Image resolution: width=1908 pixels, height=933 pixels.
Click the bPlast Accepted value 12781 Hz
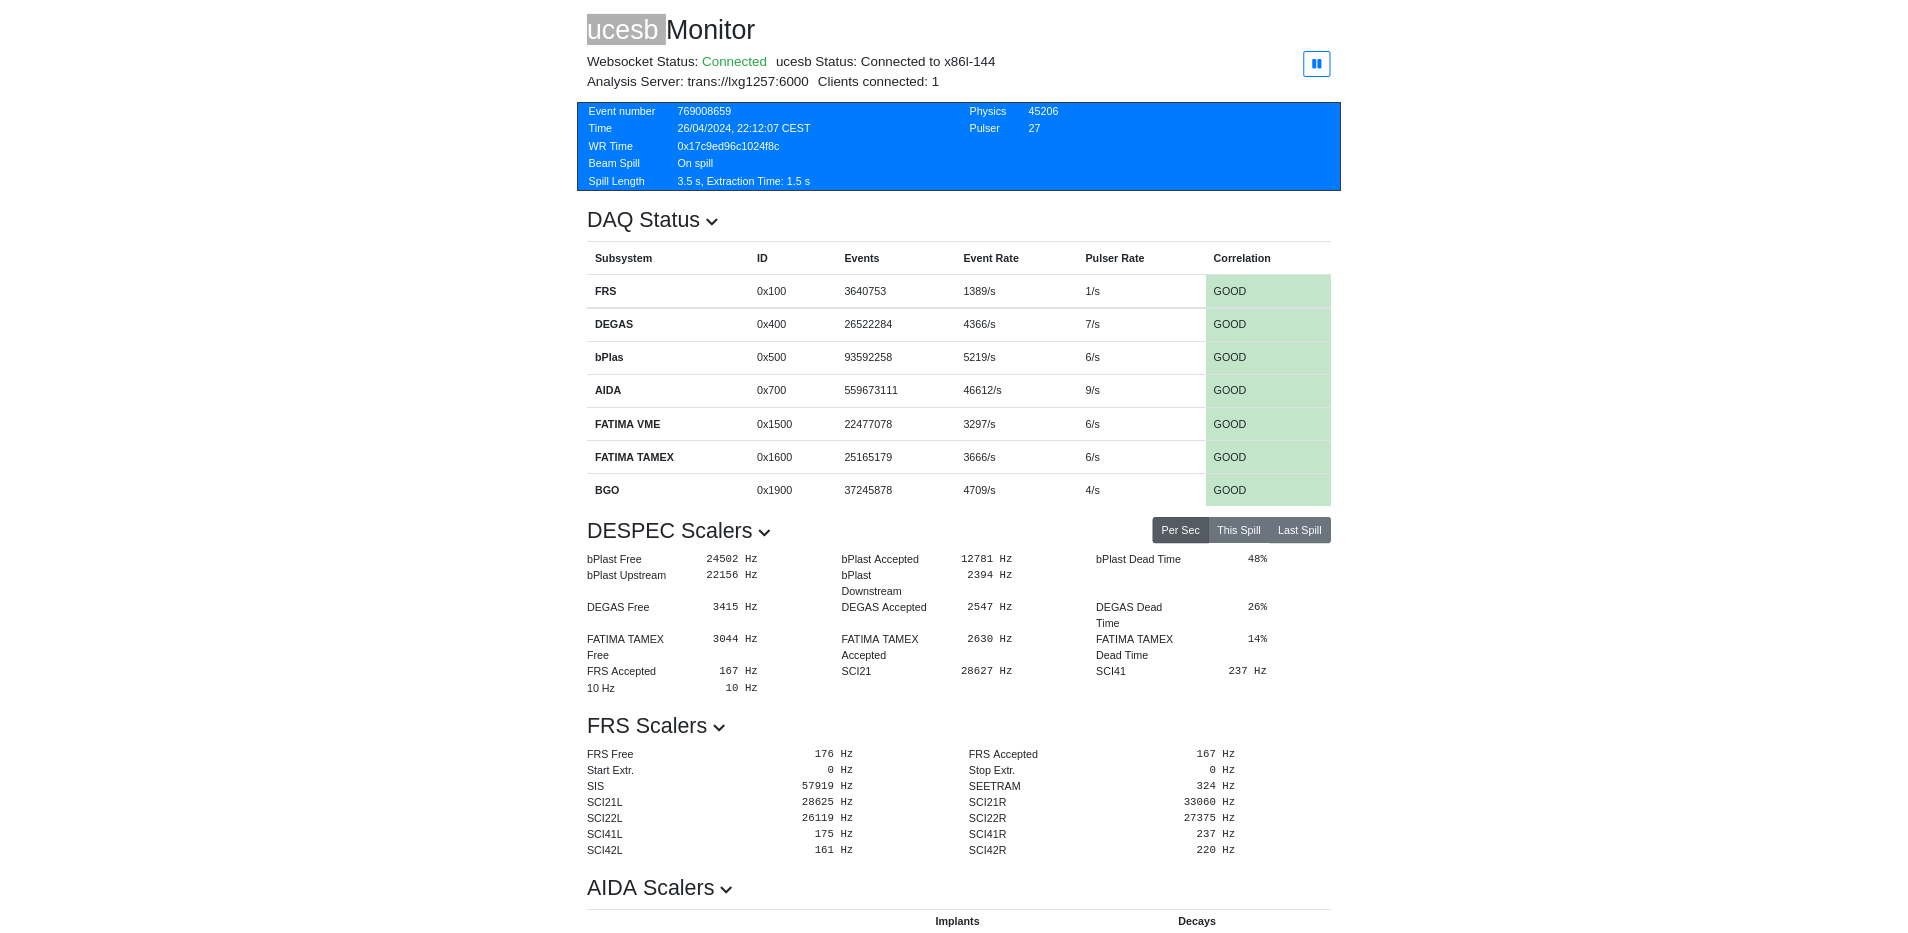click(986, 559)
